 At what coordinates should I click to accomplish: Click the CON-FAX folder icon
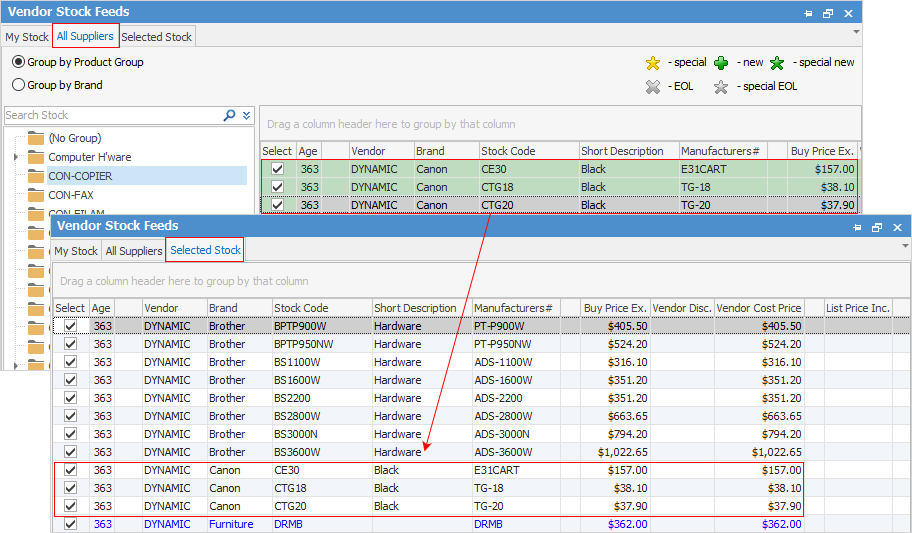coord(36,195)
